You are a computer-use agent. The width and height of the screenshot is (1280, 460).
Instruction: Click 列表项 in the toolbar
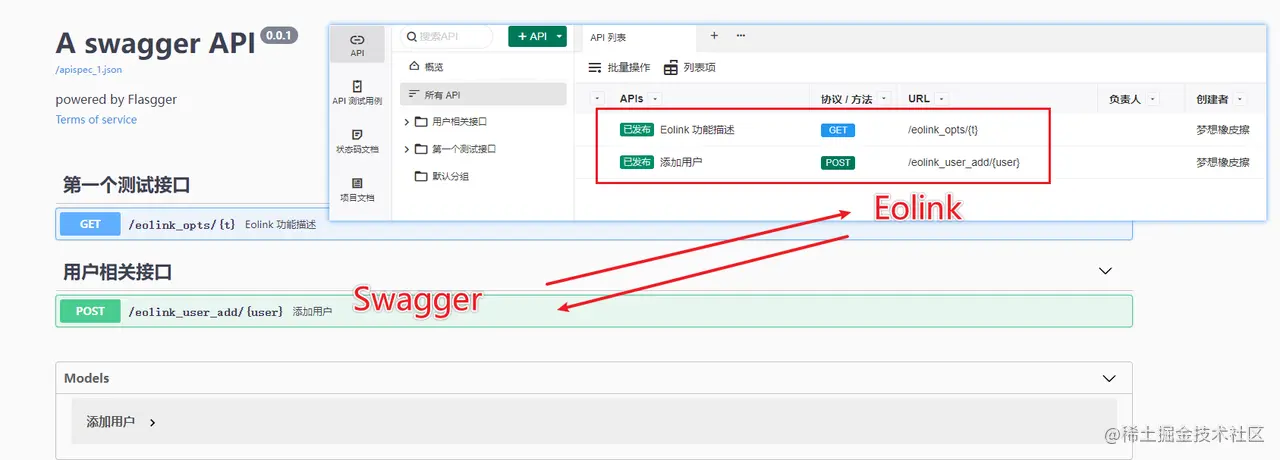[x=690, y=67]
